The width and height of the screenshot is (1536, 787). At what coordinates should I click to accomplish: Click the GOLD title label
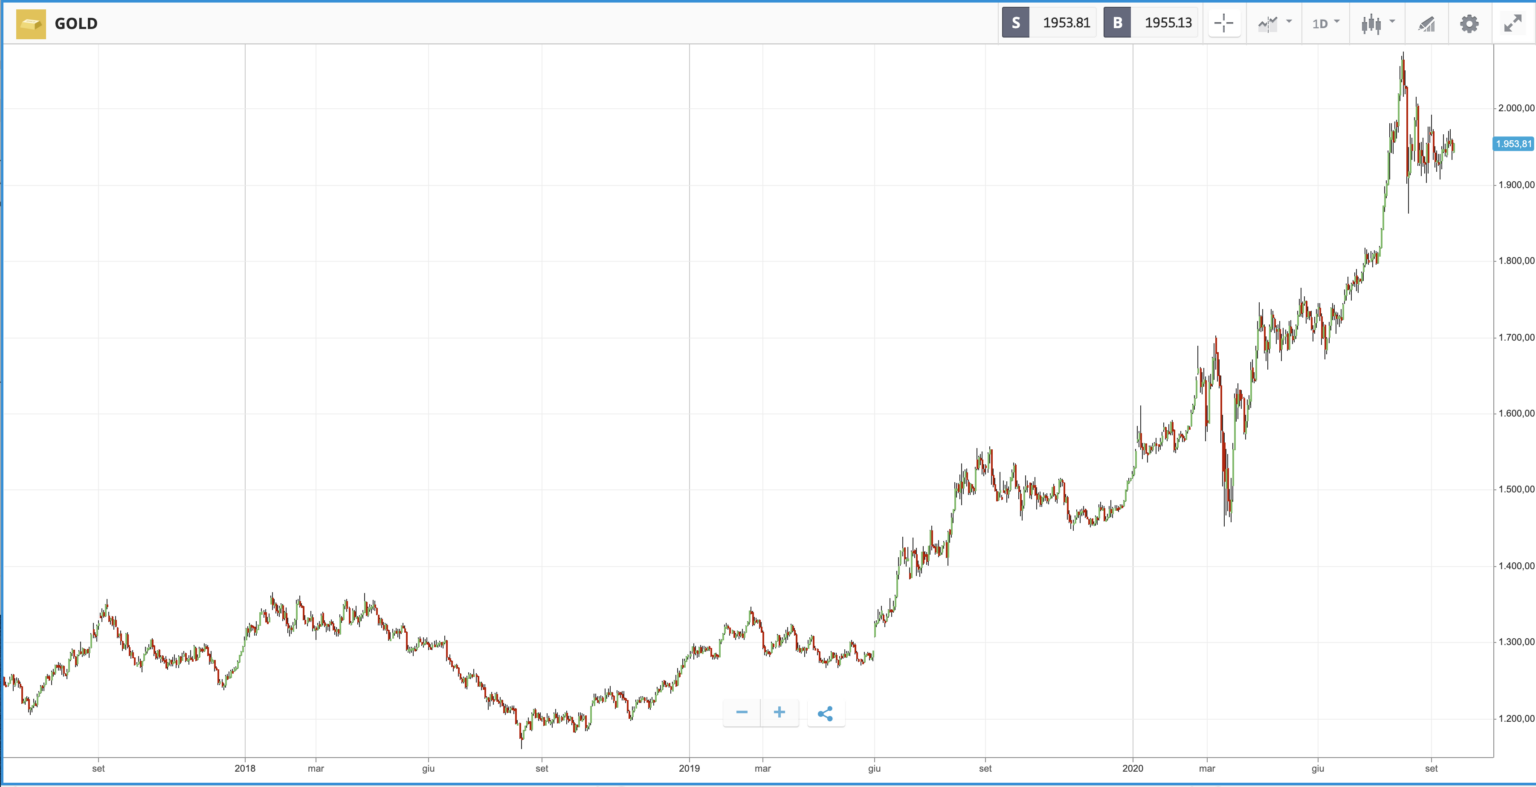78,23
